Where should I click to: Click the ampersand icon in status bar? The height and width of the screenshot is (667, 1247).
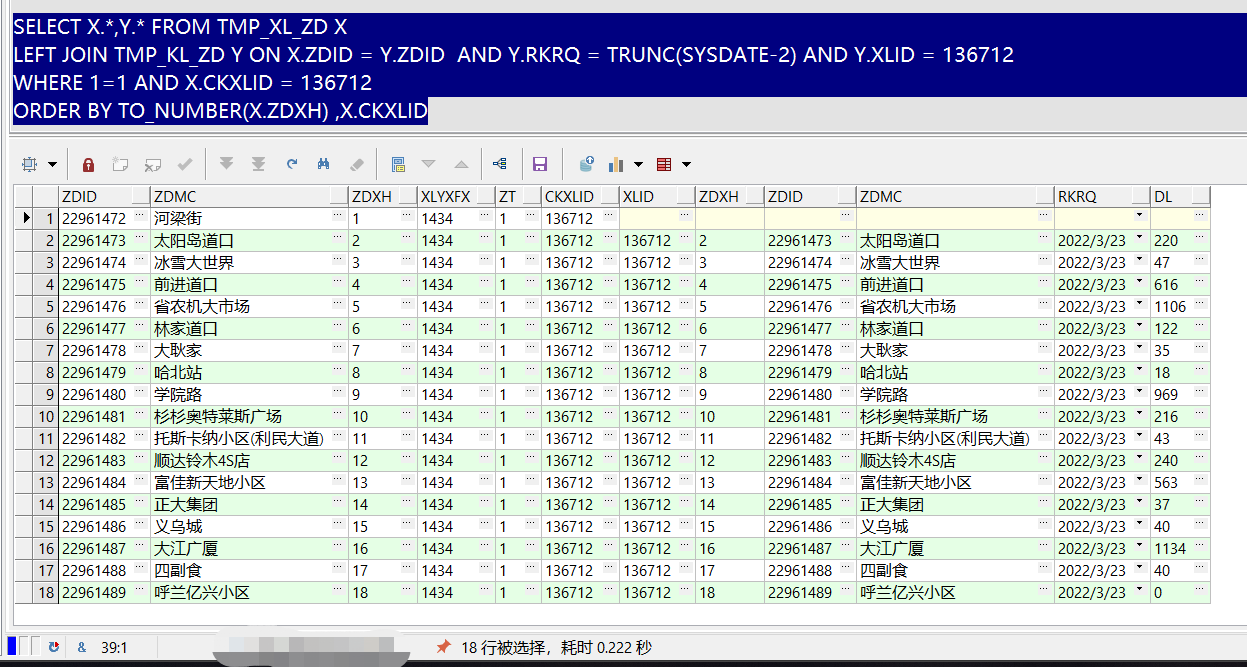point(82,647)
